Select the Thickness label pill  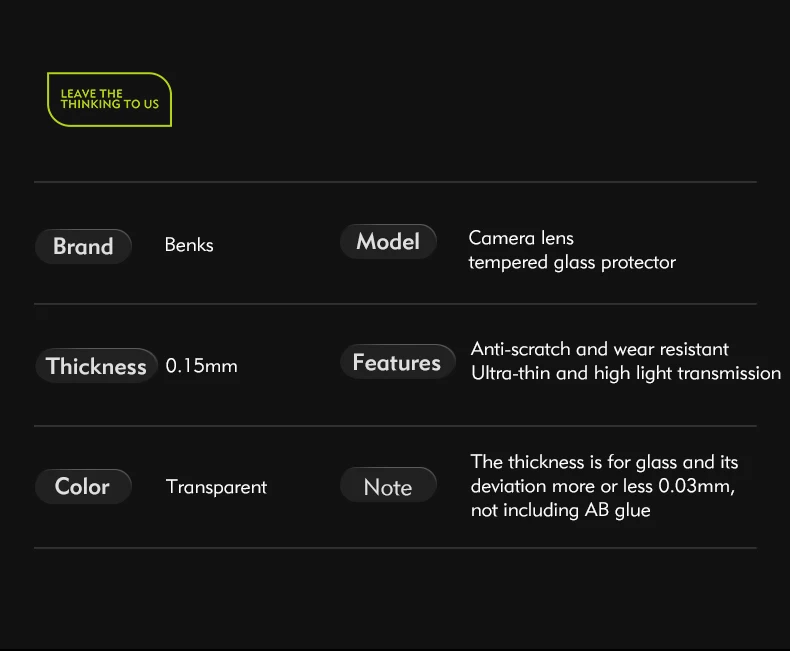pos(97,366)
